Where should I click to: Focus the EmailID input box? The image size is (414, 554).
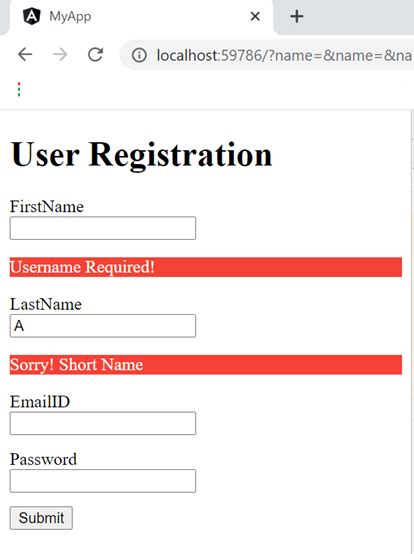[x=103, y=423]
